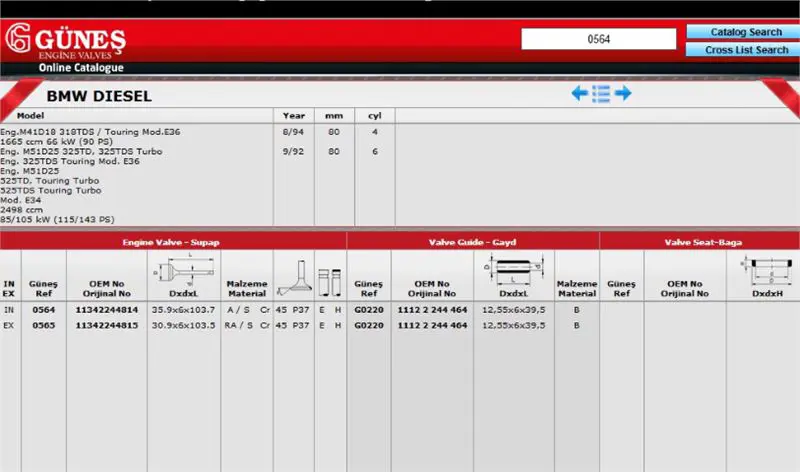Image resolution: width=800 pixels, height=472 pixels.
Task: Open the catalogue list view icon
Action: tap(601, 94)
